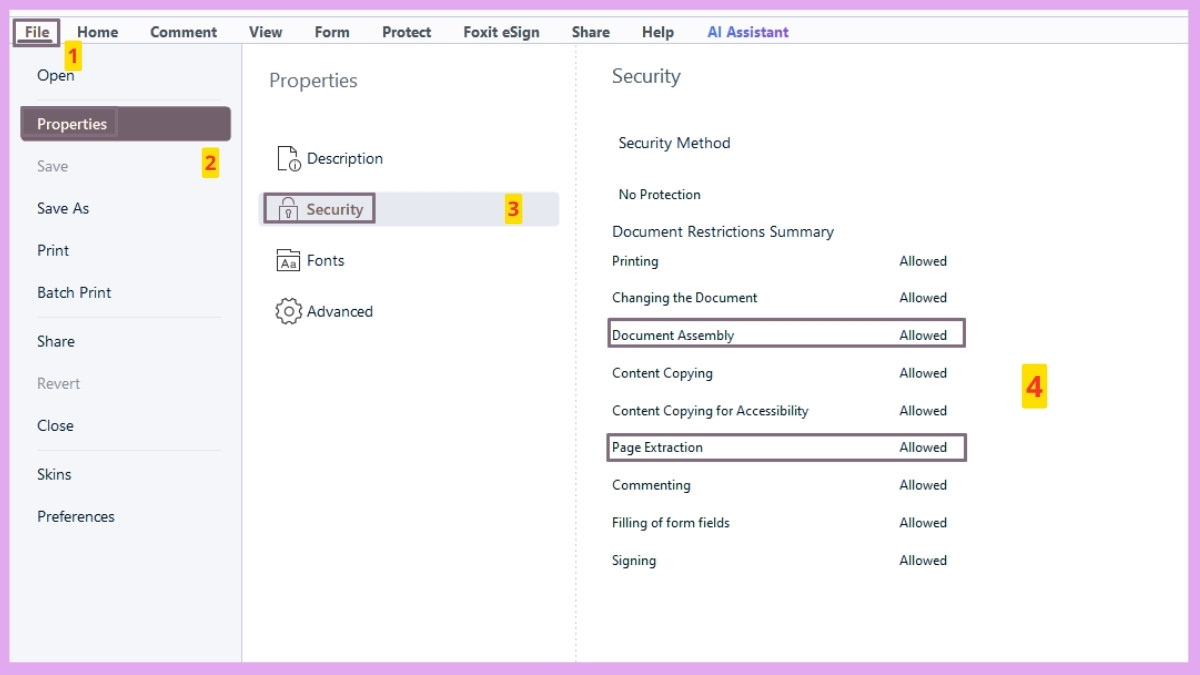Select Properties in the File sidebar
Image resolution: width=1200 pixels, height=675 pixels.
coord(72,124)
